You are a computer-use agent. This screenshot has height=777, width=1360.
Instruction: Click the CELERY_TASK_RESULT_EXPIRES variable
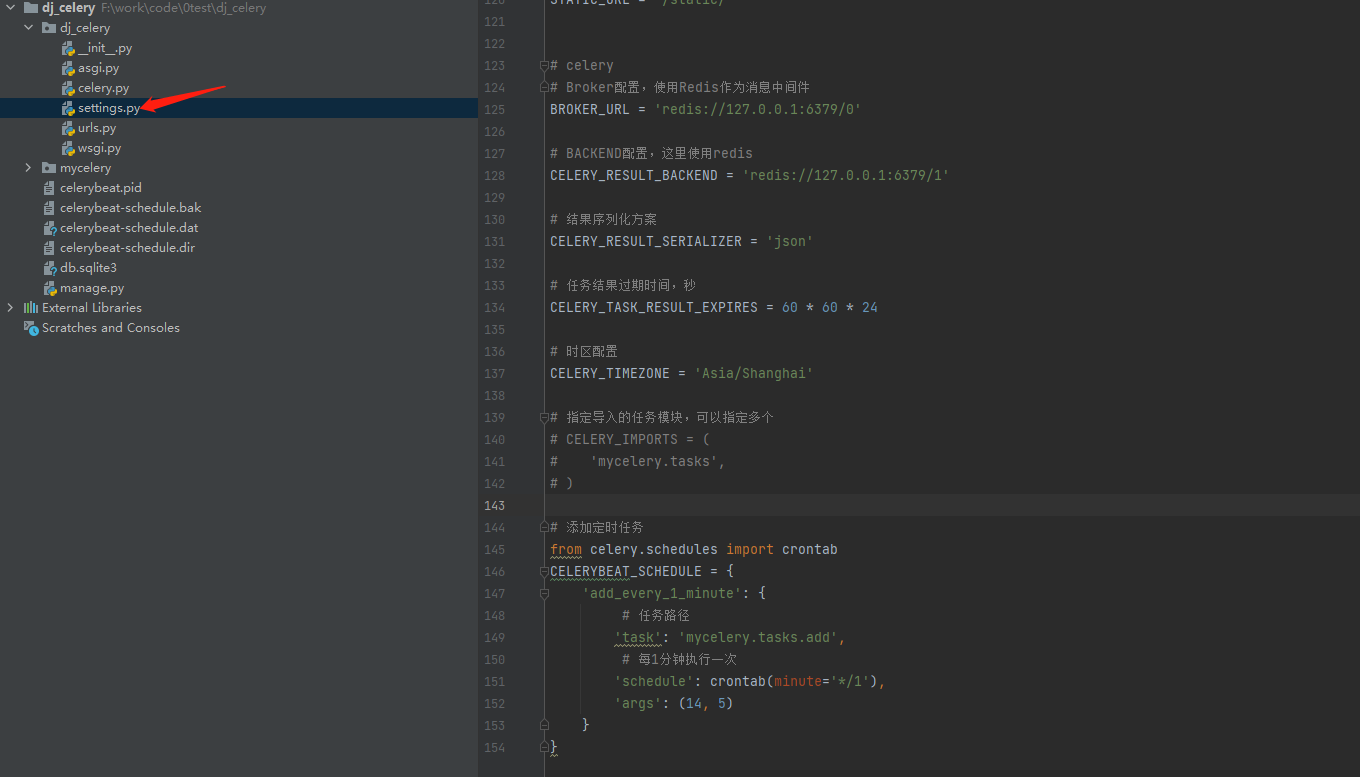[654, 308]
